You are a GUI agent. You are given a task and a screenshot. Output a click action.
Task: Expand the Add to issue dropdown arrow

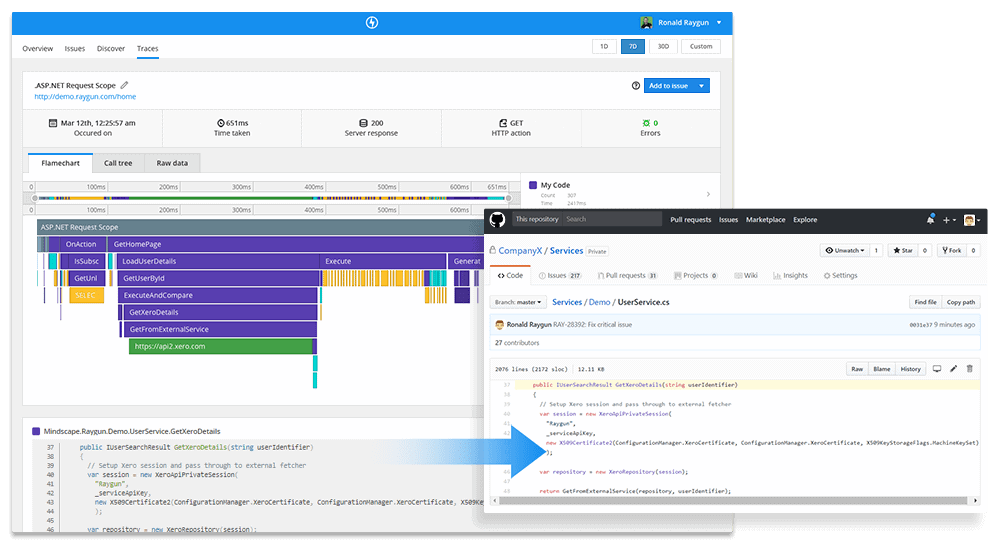pyautogui.click(x=701, y=86)
